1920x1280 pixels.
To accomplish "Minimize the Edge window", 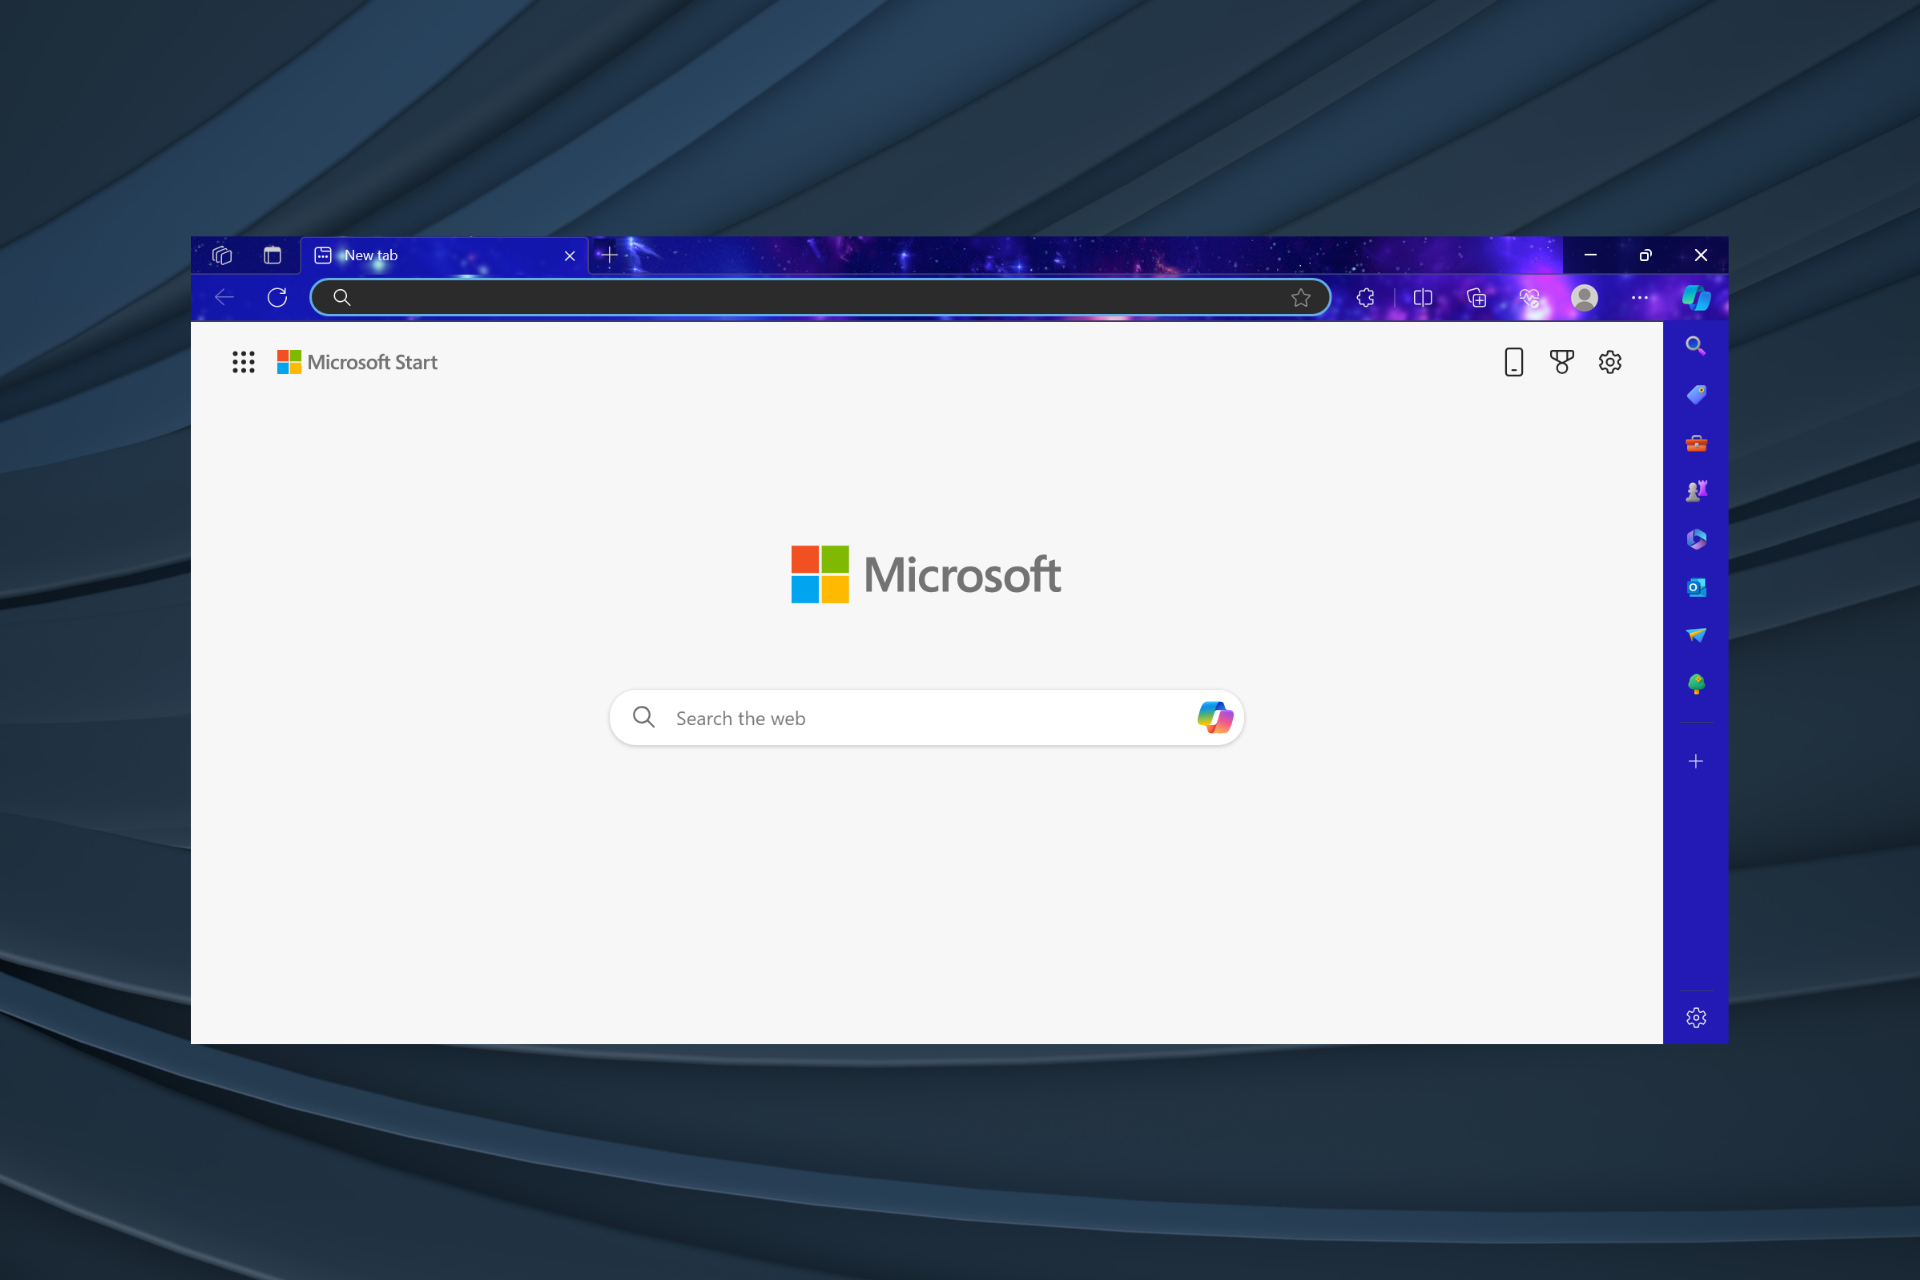I will point(1590,255).
